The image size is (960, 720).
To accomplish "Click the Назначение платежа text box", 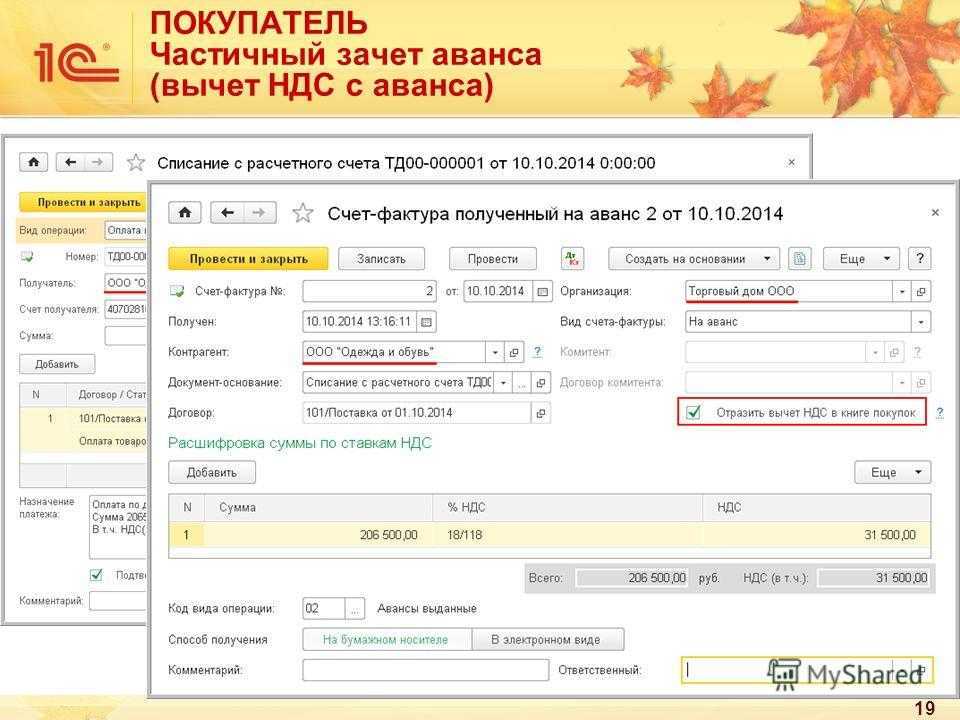I will [119, 527].
